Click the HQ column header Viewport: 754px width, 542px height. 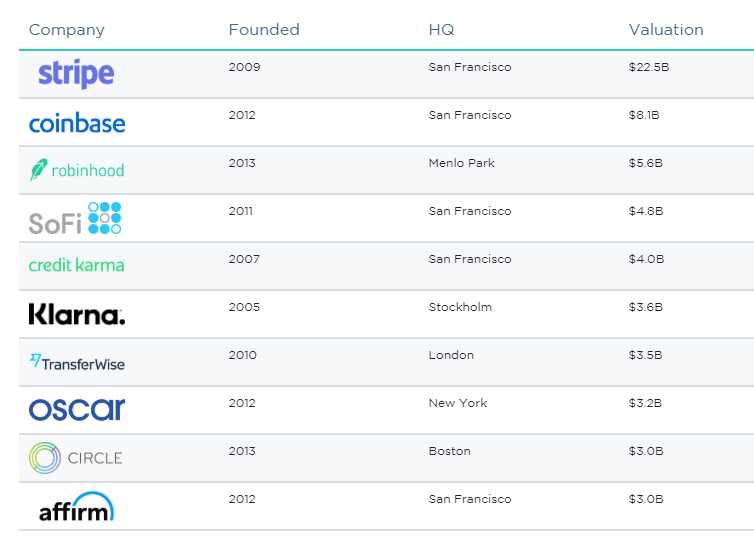pos(441,30)
